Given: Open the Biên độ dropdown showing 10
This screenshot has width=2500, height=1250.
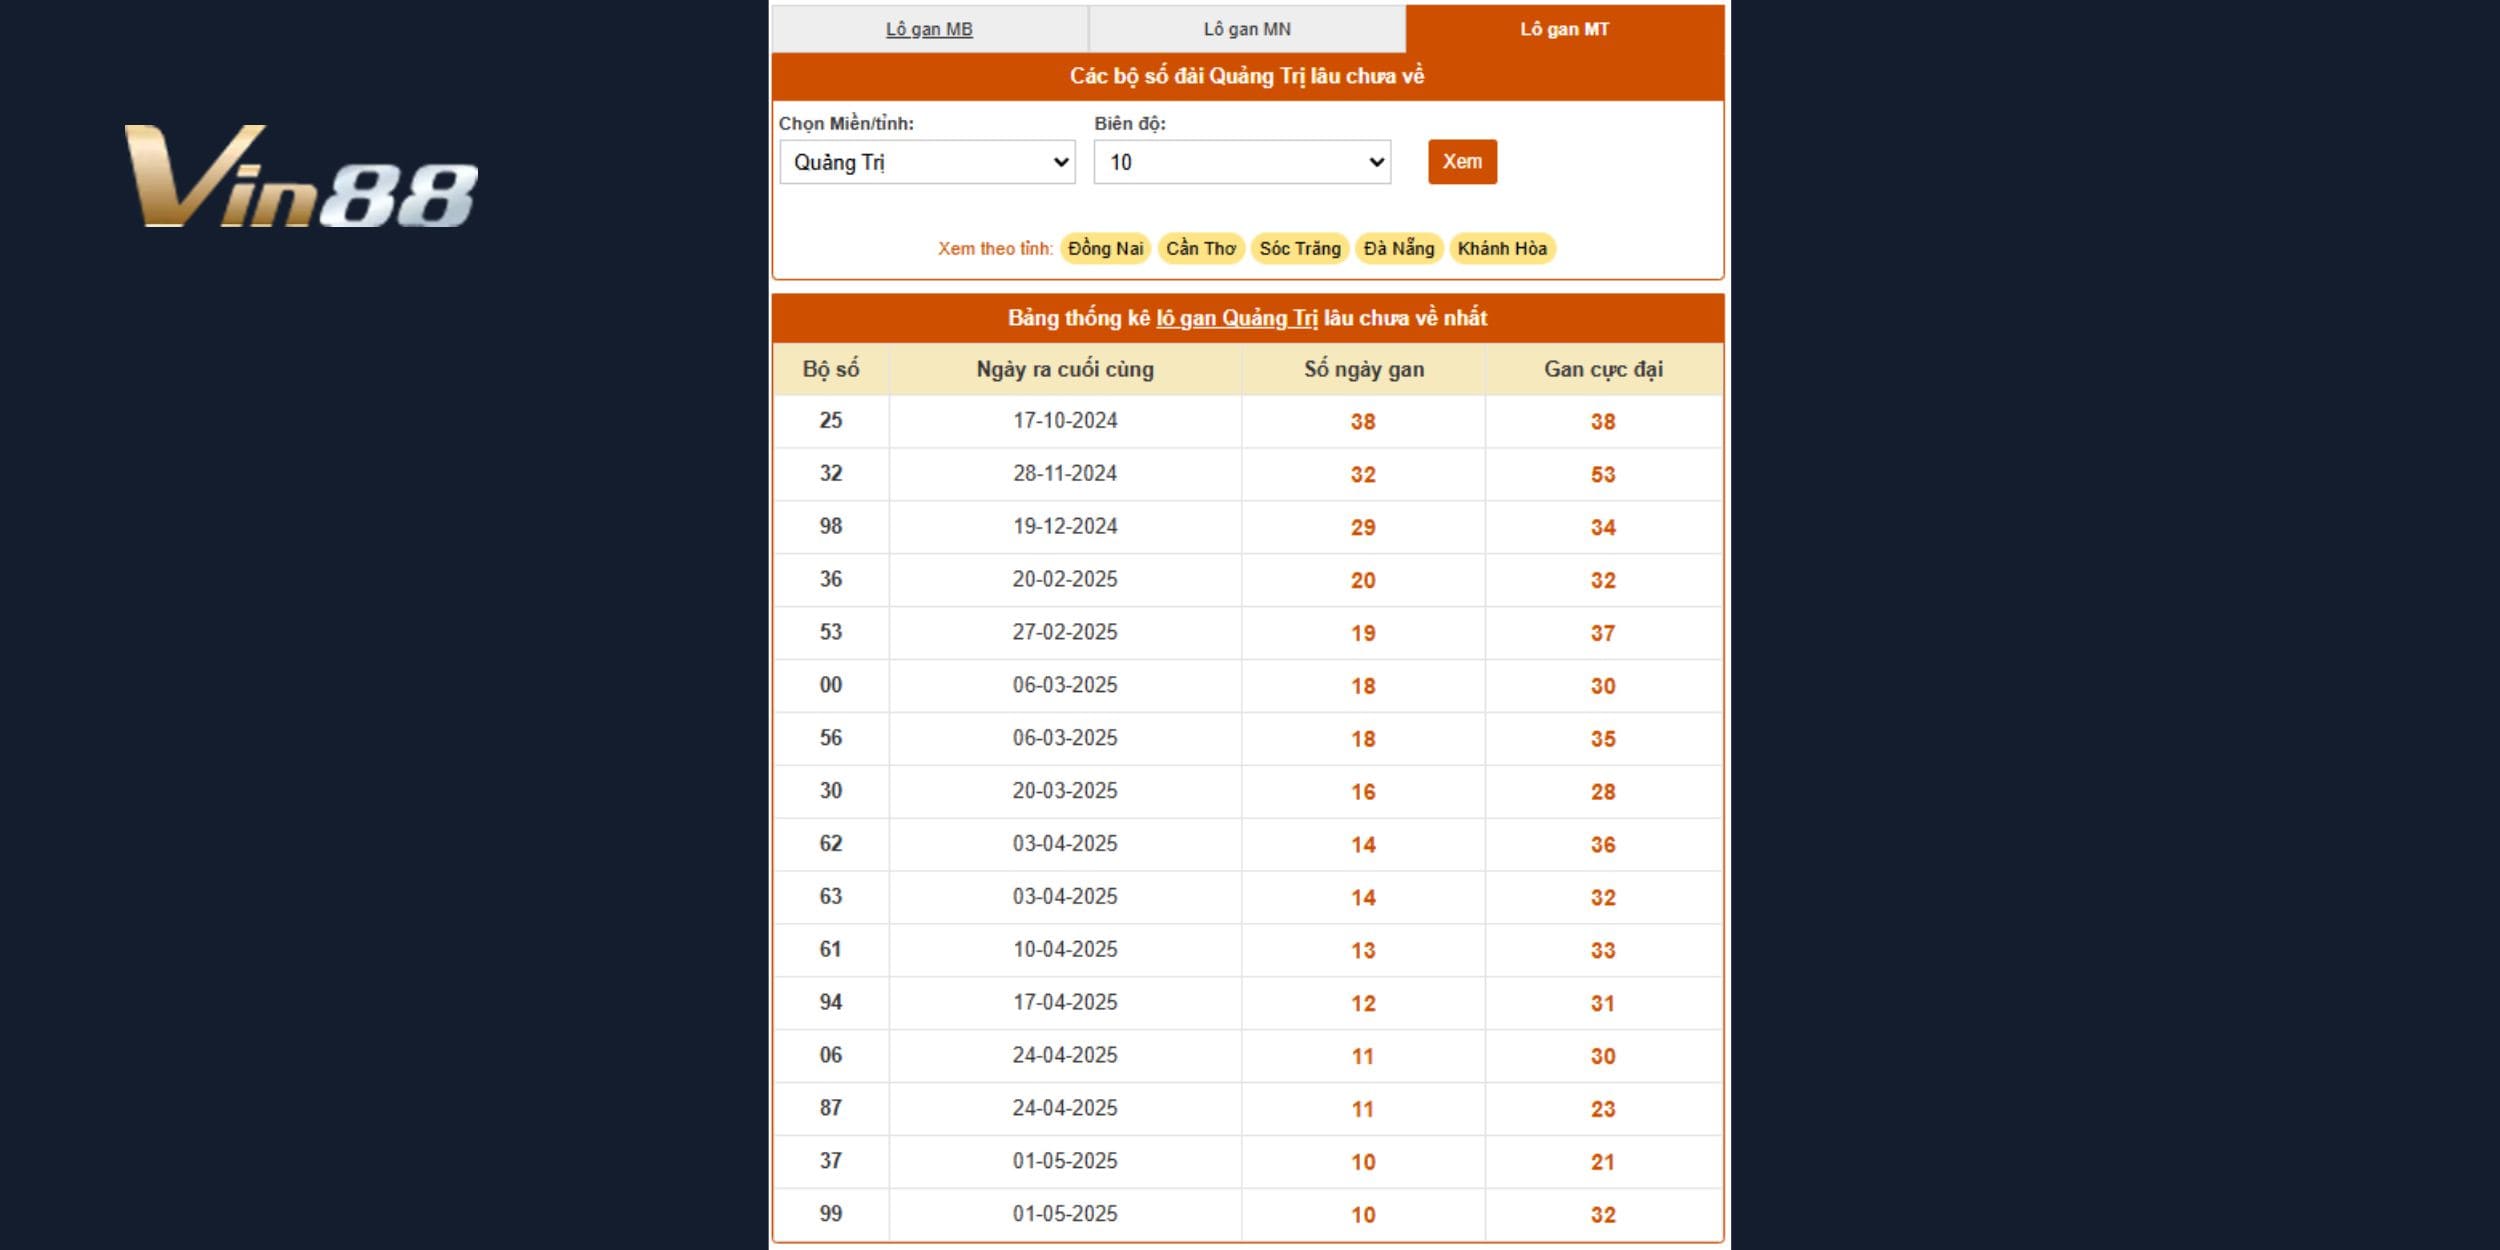Looking at the screenshot, I should point(1242,162).
